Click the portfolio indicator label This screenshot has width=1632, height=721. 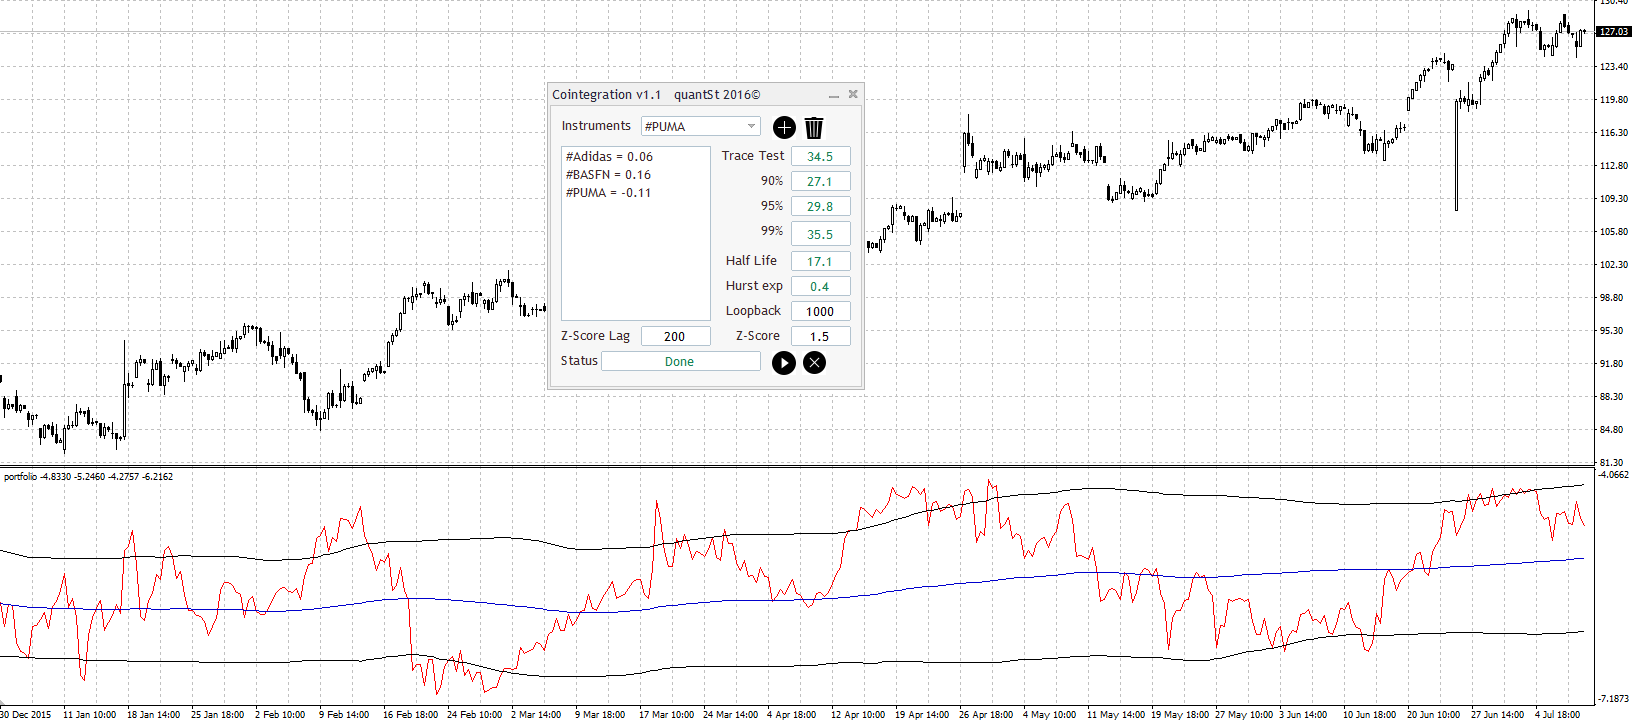(88, 477)
